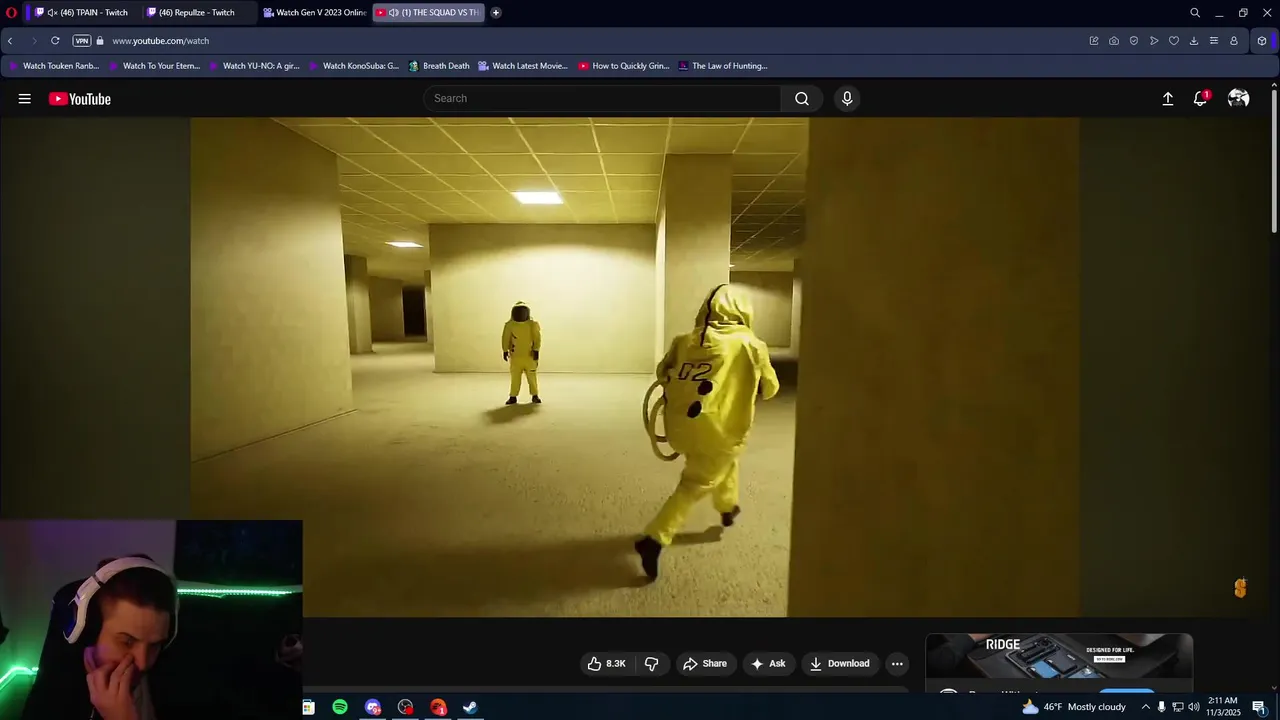Screen dimensions: 1280x720
Task: Click the page vertical scrollbar
Action: click(x=1274, y=160)
